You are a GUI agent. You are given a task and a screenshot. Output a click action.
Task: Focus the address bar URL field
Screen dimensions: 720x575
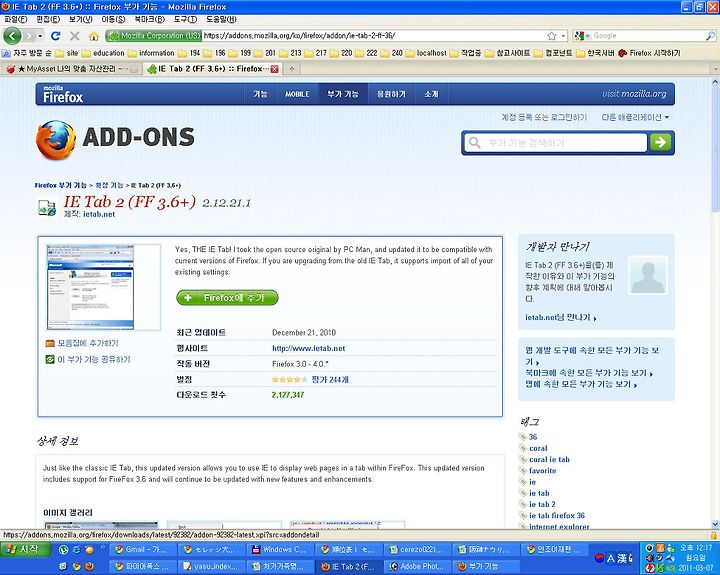(374, 36)
